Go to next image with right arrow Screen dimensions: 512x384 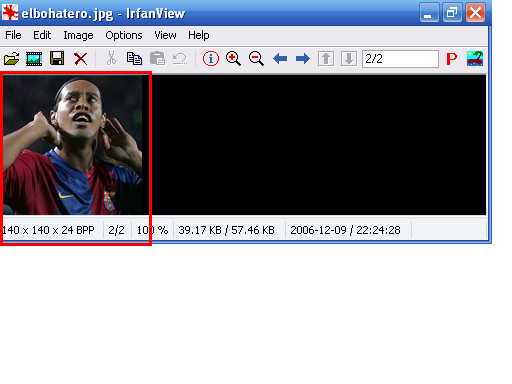pyautogui.click(x=303, y=59)
